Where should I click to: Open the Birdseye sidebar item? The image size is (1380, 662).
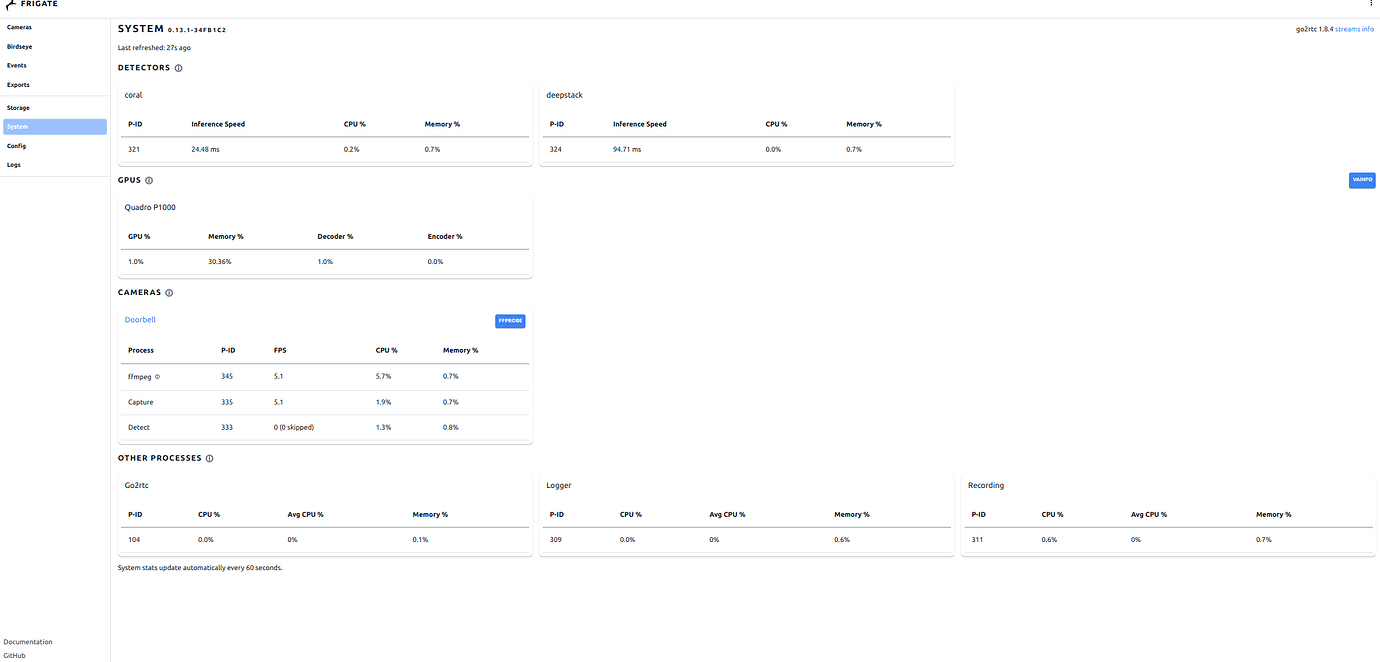point(19,46)
